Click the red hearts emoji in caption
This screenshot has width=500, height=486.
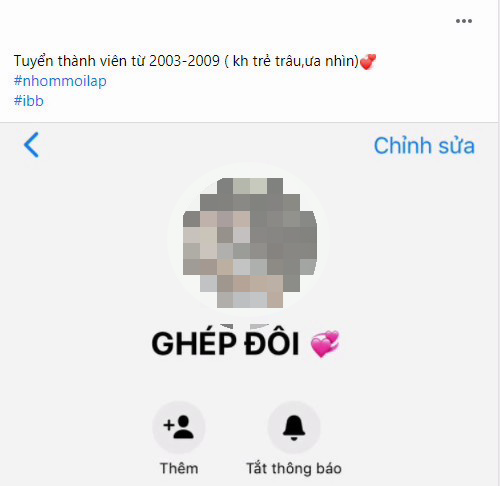(x=368, y=62)
